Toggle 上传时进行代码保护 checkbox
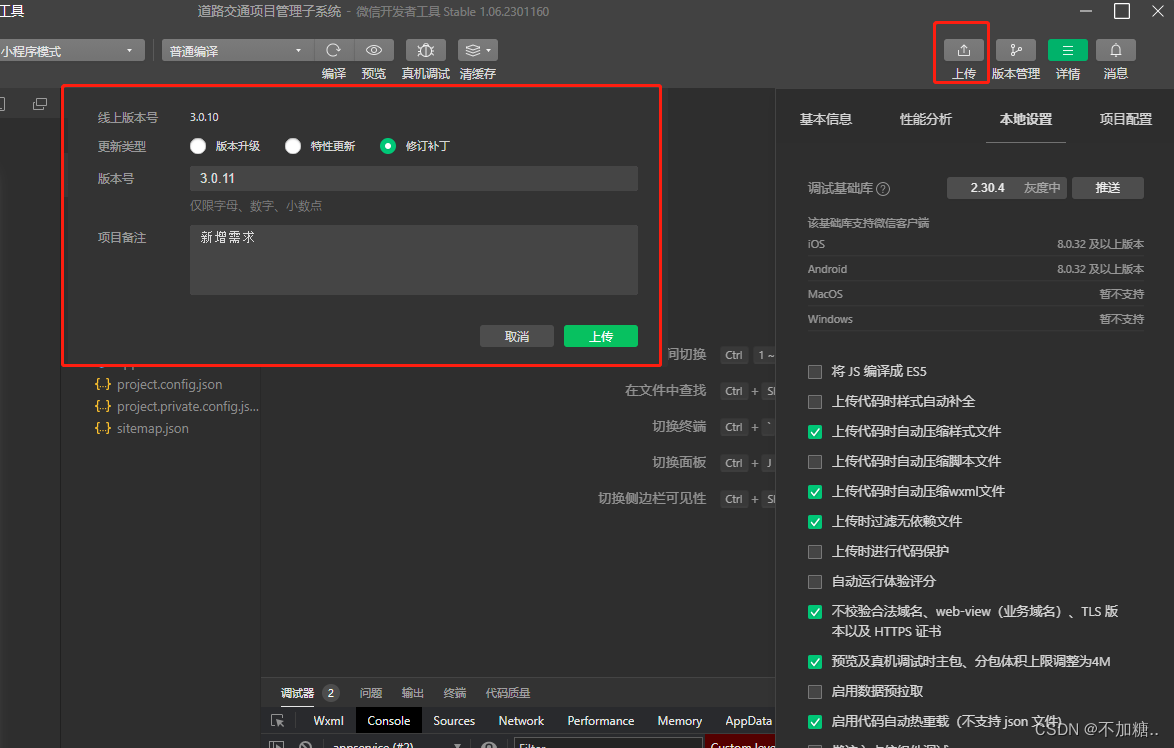 pyautogui.click(x=815, y=552)
